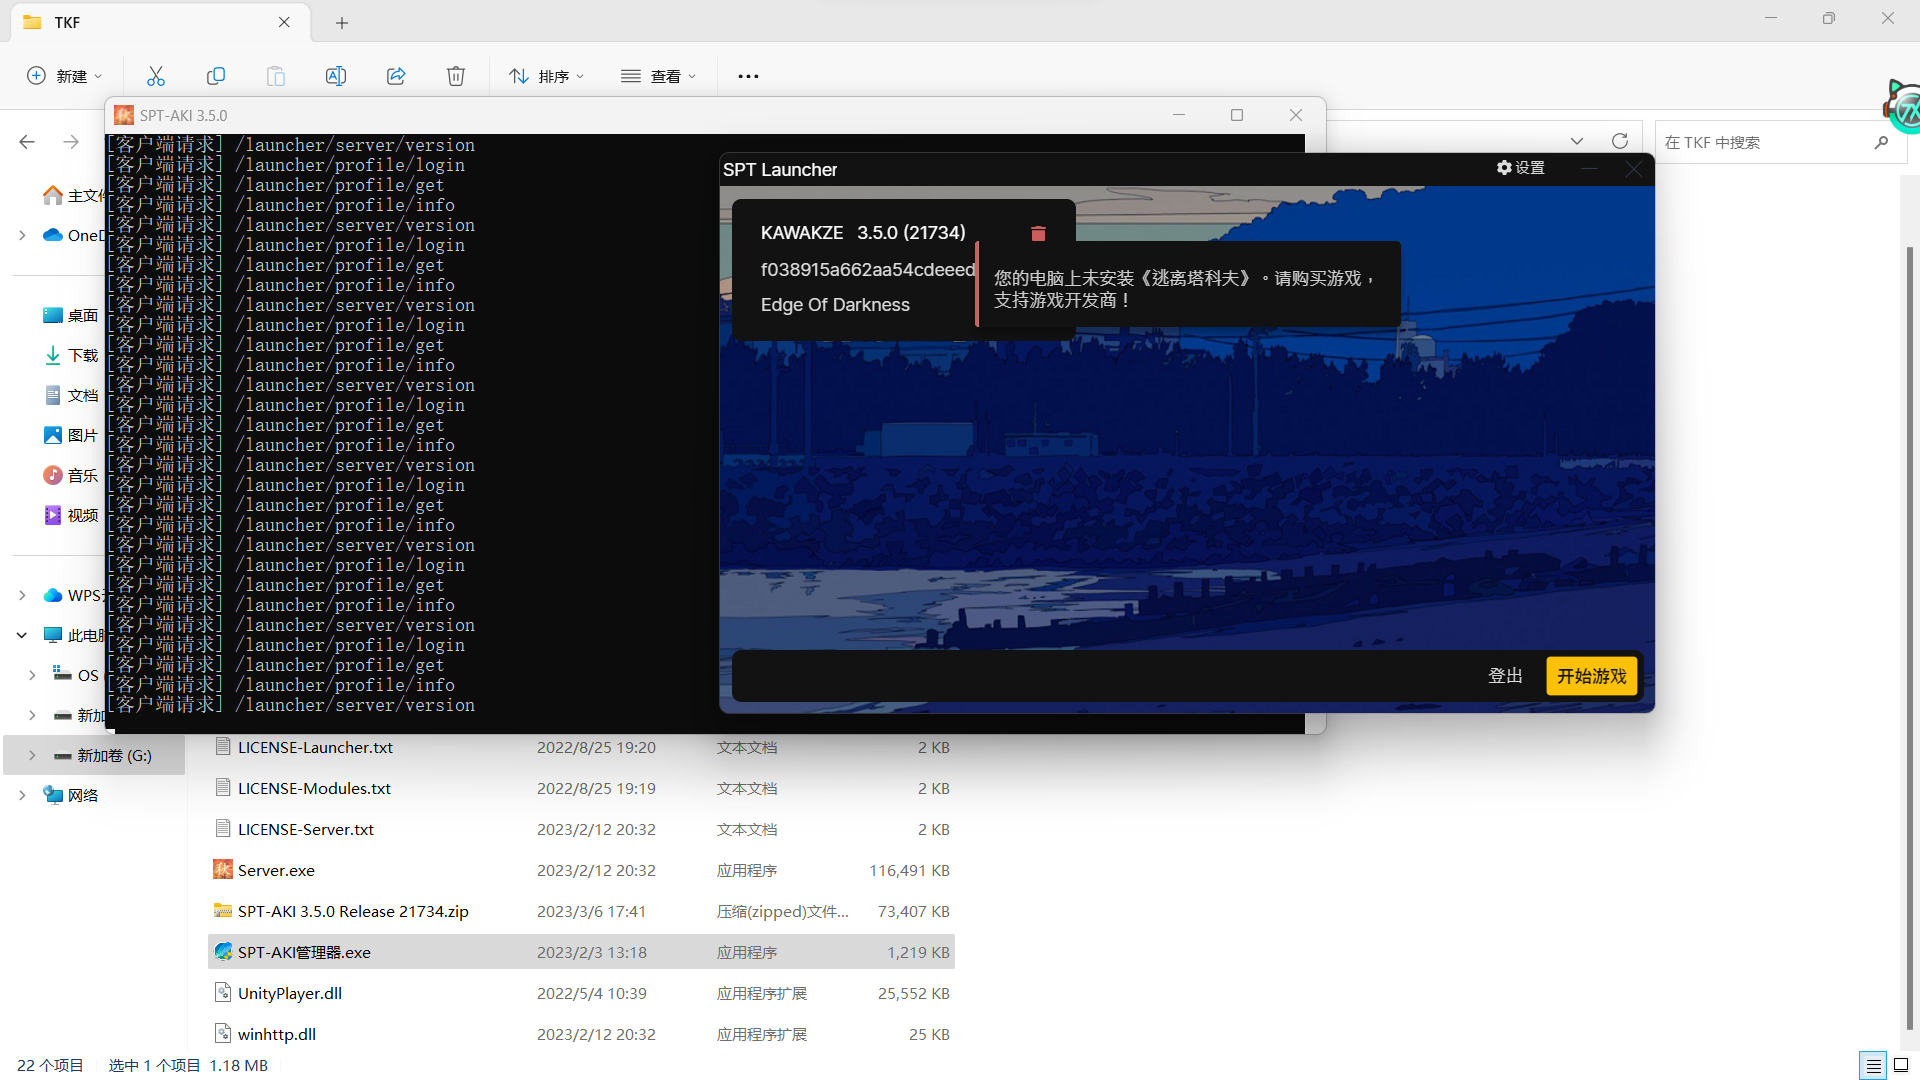Click the 2023/2/3 13:18 date cell
Screen dimensions: 1920x1080
pyautogui.click(x=592, y=952)
